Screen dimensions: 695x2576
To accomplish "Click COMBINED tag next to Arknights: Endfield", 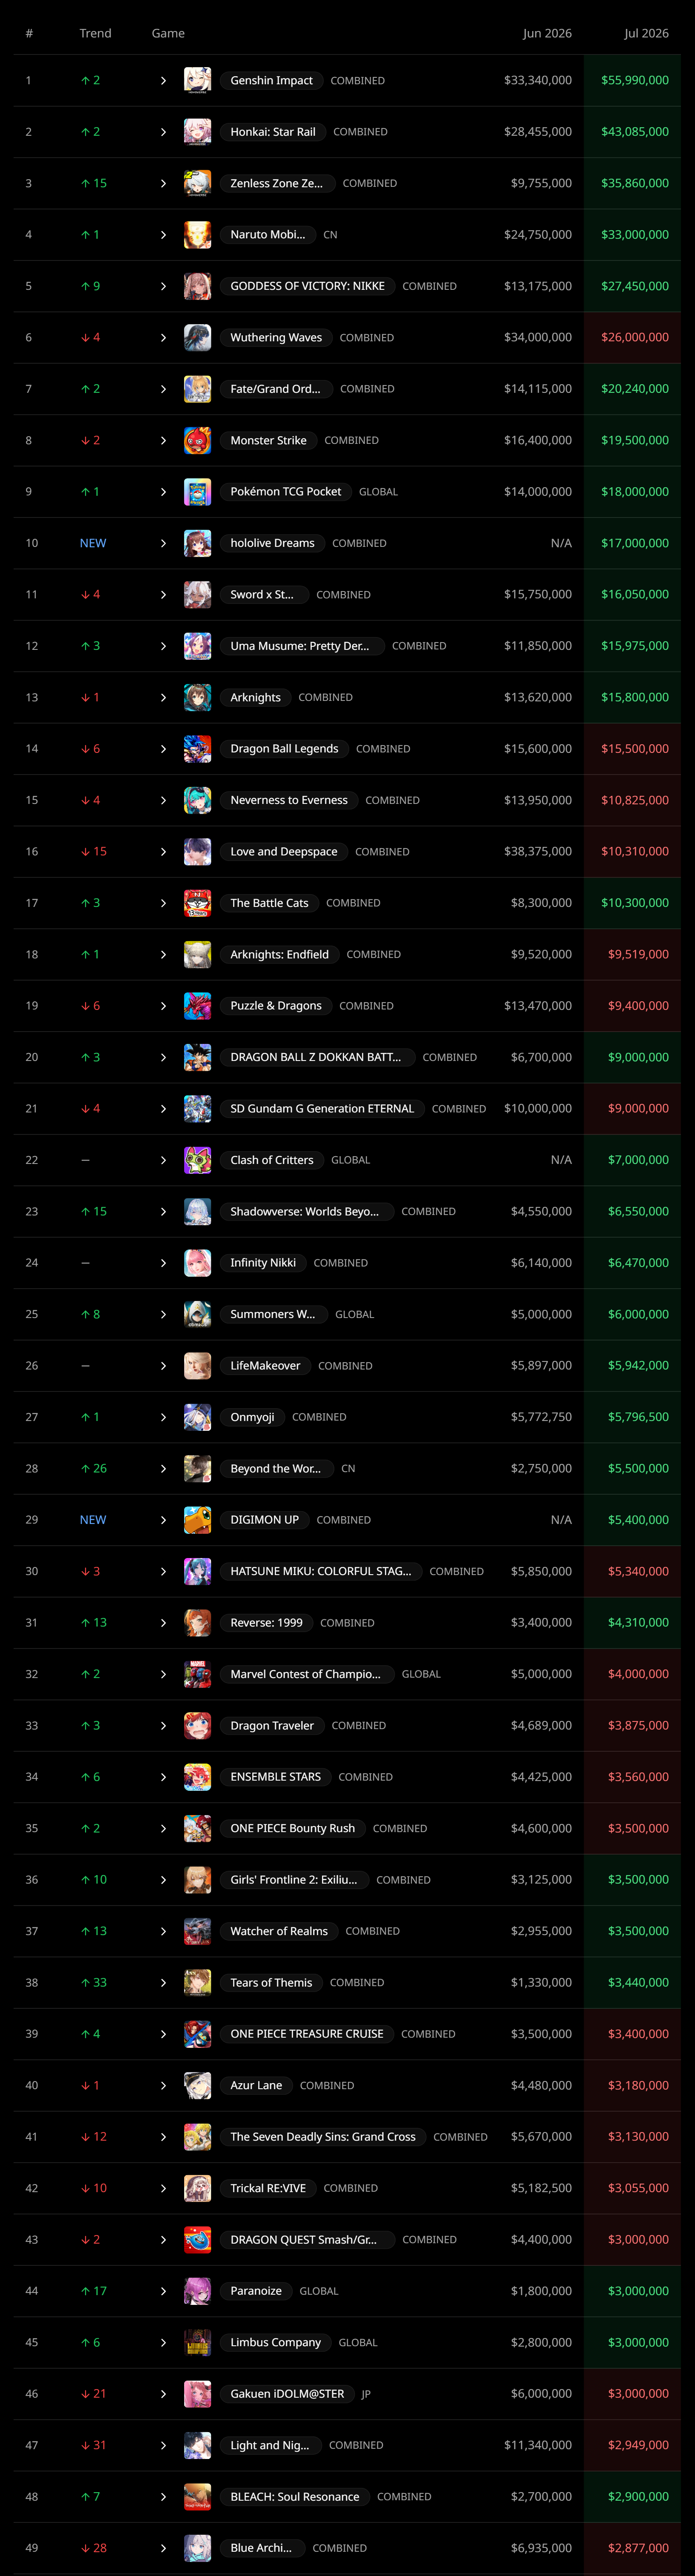I will 373,955.
